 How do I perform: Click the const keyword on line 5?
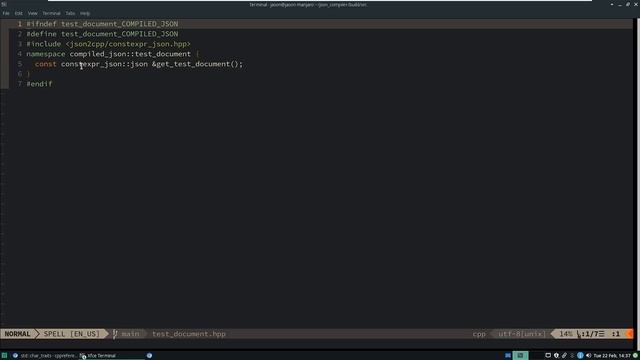(x=46, y=64)
